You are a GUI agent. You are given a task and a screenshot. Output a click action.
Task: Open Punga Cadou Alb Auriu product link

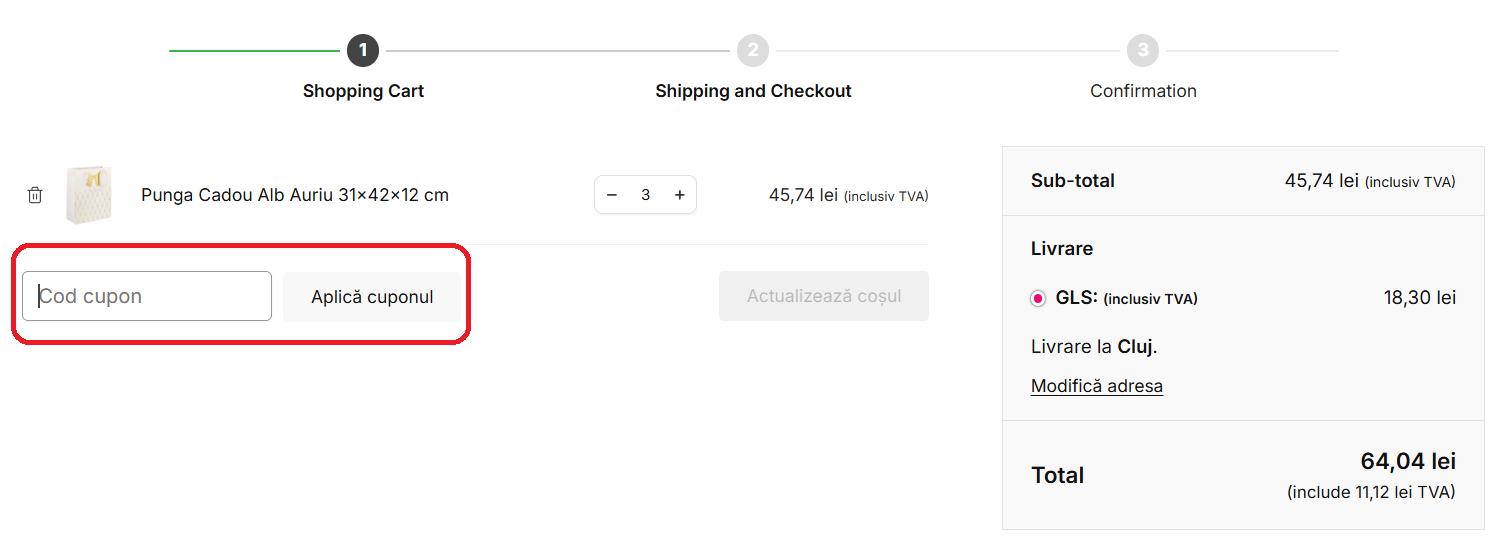(295, 195)
